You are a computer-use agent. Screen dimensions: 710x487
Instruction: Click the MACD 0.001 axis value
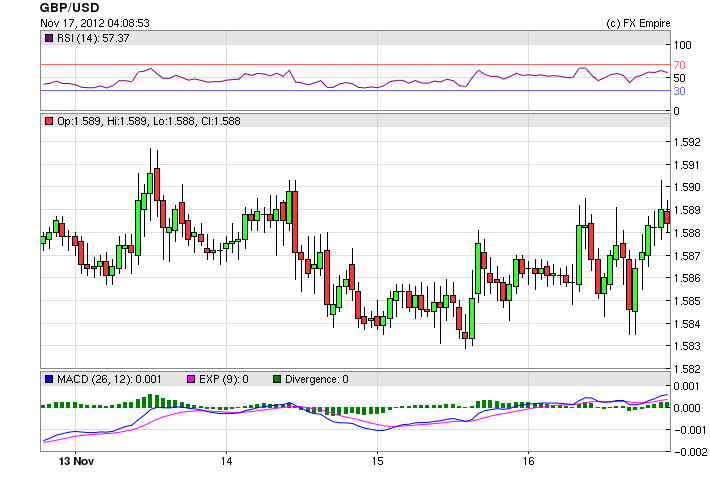click(x=687, y=386)
